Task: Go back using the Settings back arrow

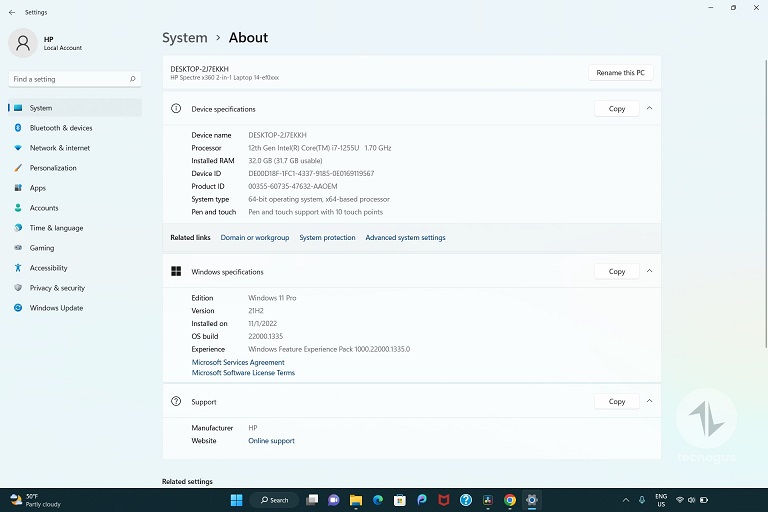Action: pyautogui.click(x=12, y=12)
